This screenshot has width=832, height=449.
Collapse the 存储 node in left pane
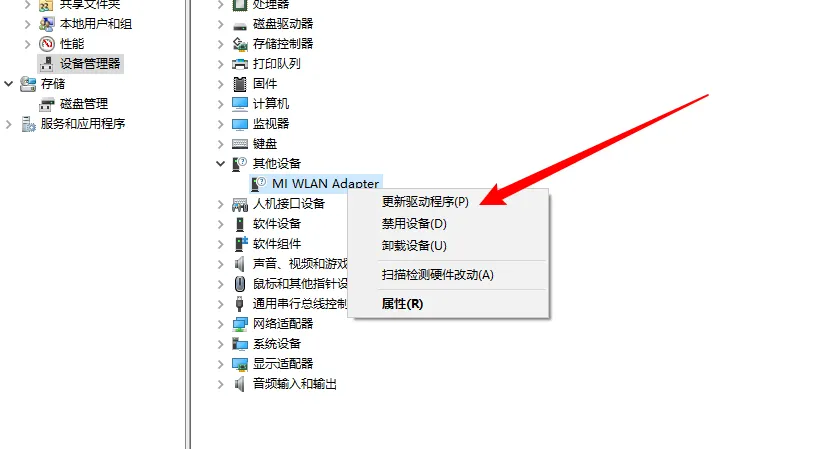(8, 83)
